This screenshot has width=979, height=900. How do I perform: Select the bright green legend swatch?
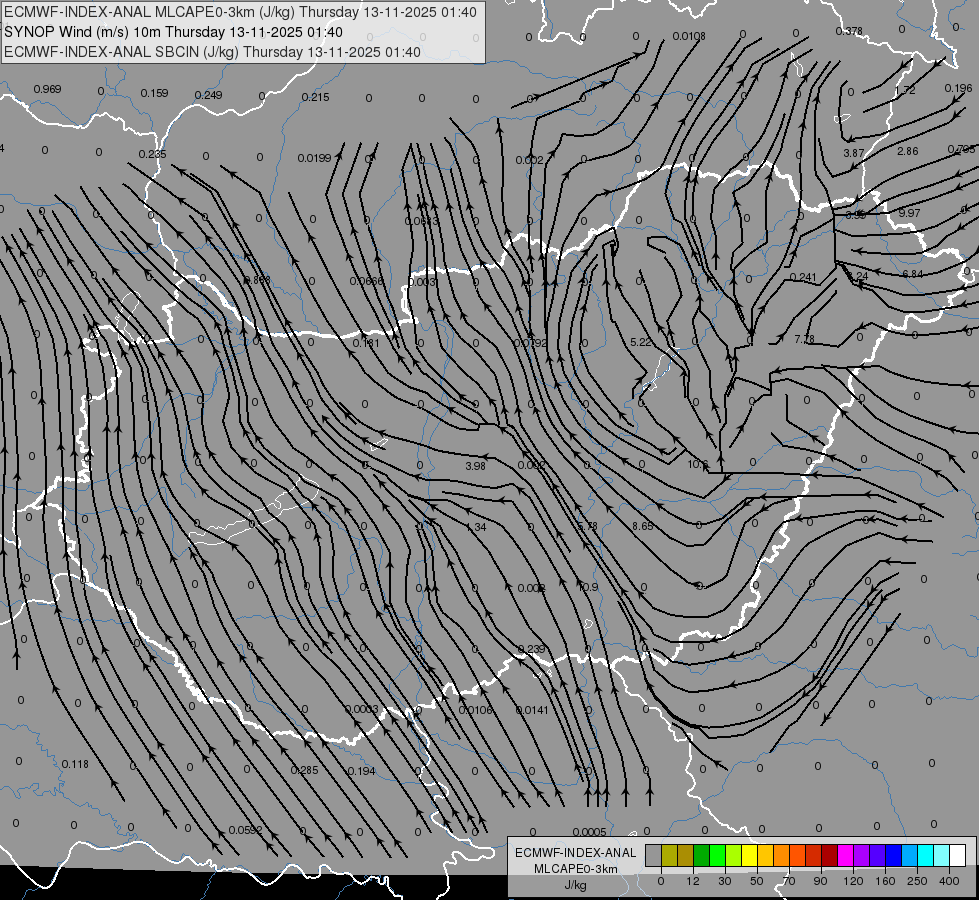pos(718,855)
